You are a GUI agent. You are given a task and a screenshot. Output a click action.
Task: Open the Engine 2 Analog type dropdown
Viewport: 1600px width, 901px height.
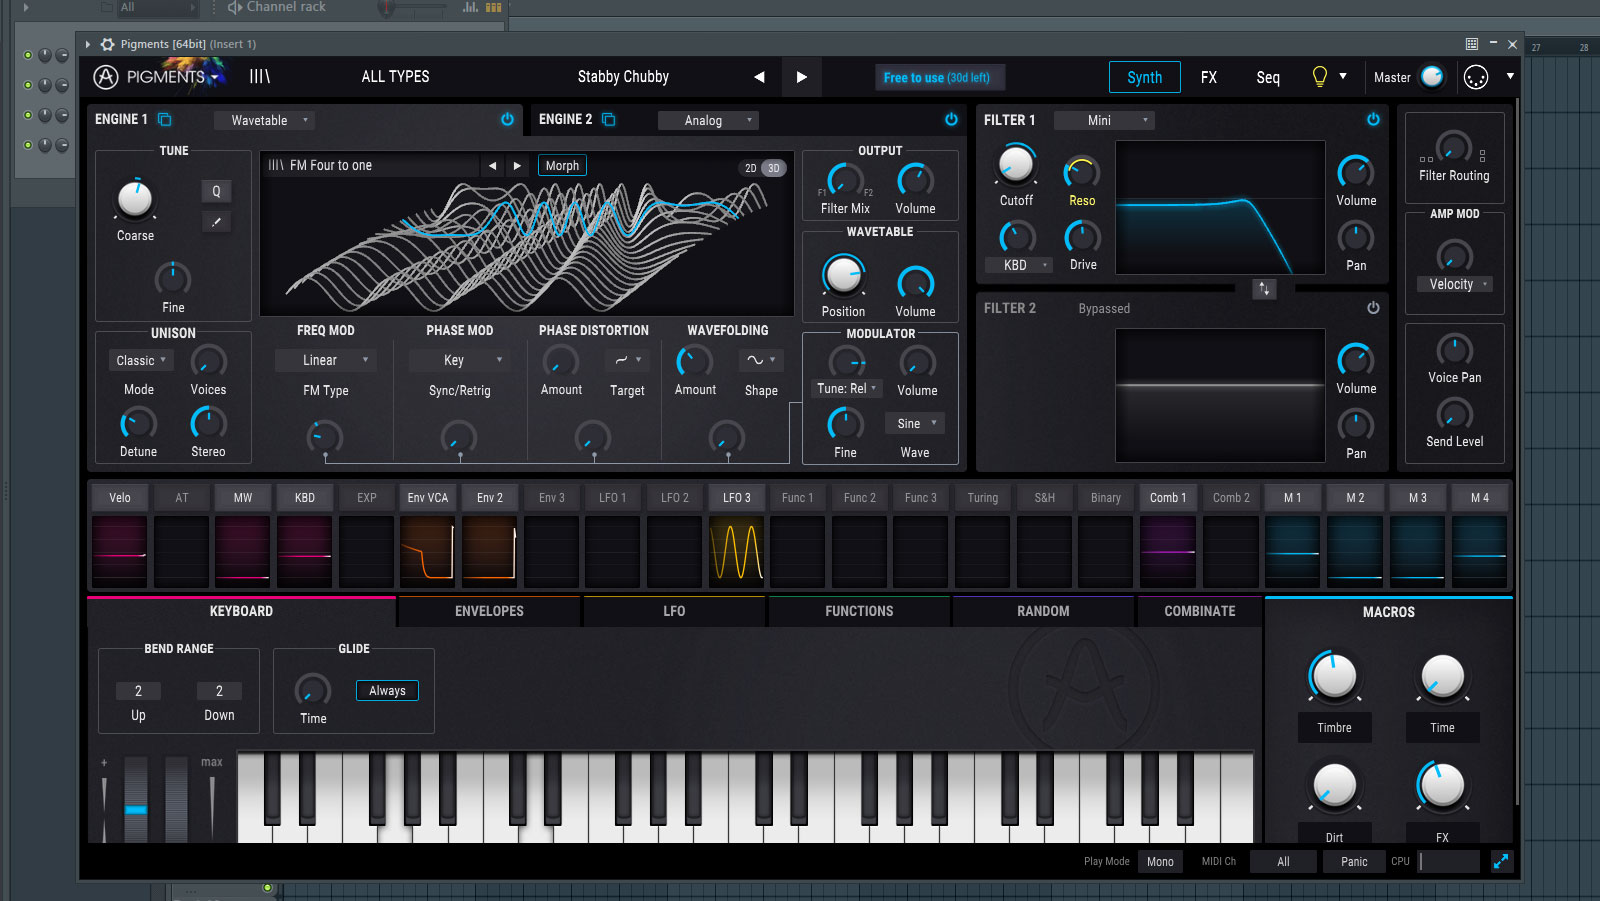pos(708,120)
